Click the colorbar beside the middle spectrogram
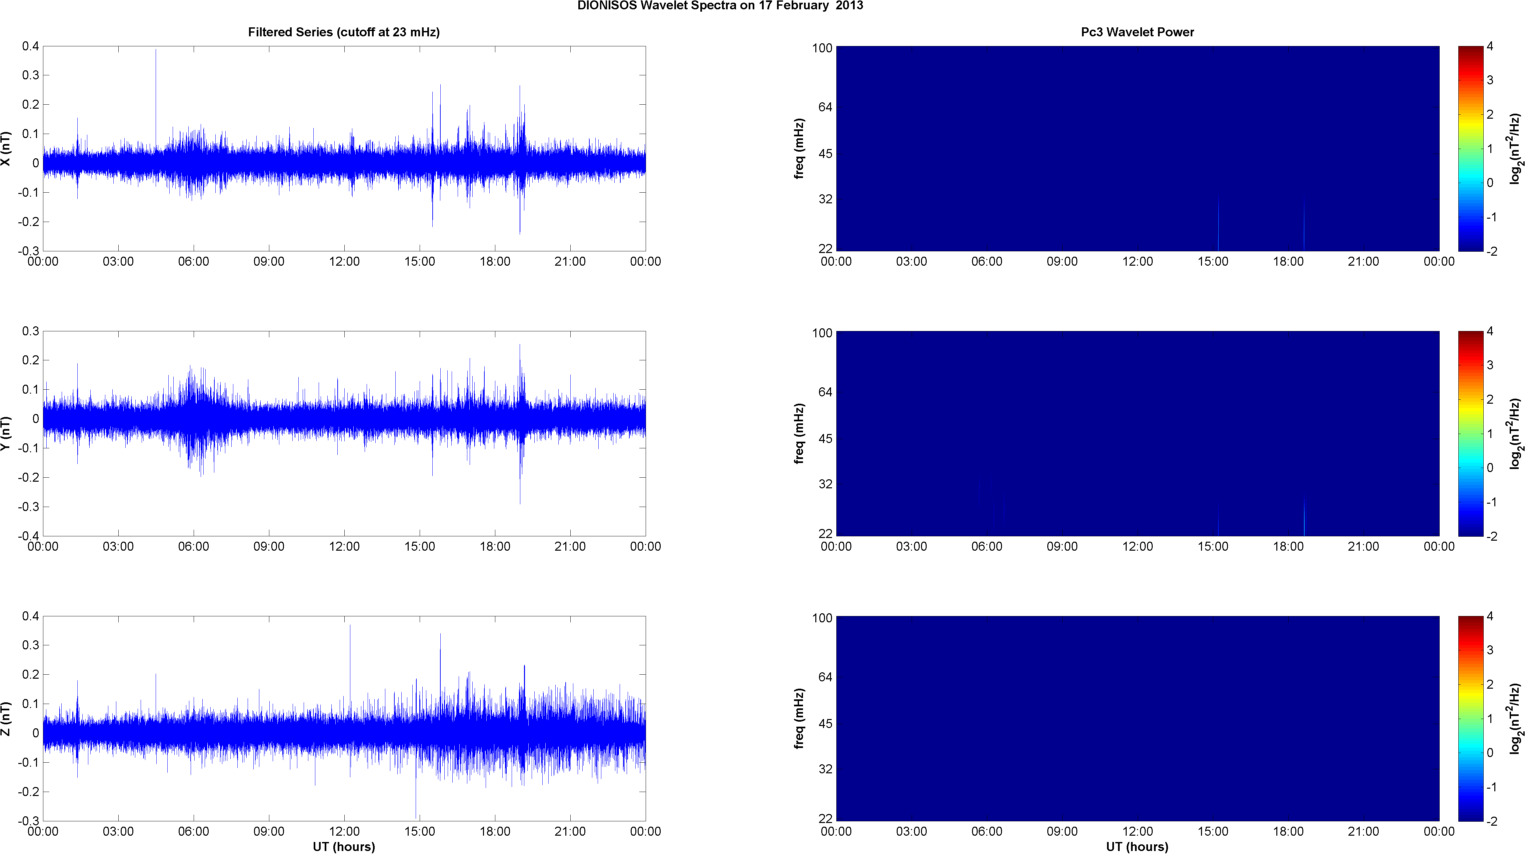Viewport: 1525px width, 854px height. pyautogui.click(x=1470, y=434)
